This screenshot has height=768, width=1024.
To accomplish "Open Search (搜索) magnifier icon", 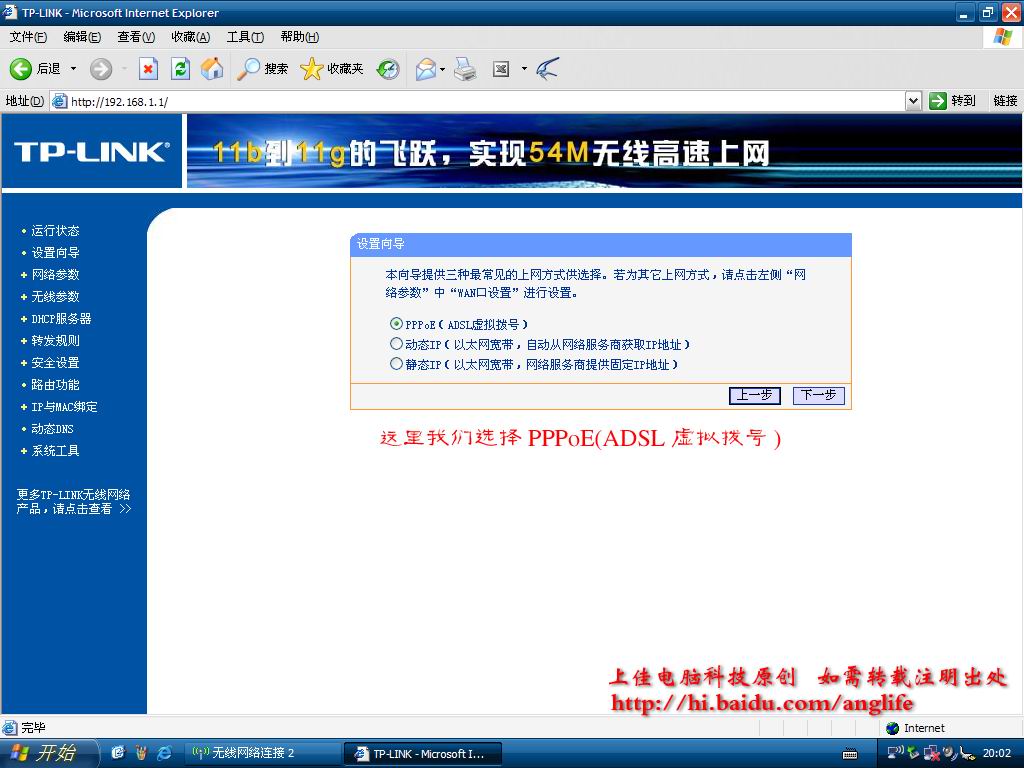I will (x=248, y=69).
